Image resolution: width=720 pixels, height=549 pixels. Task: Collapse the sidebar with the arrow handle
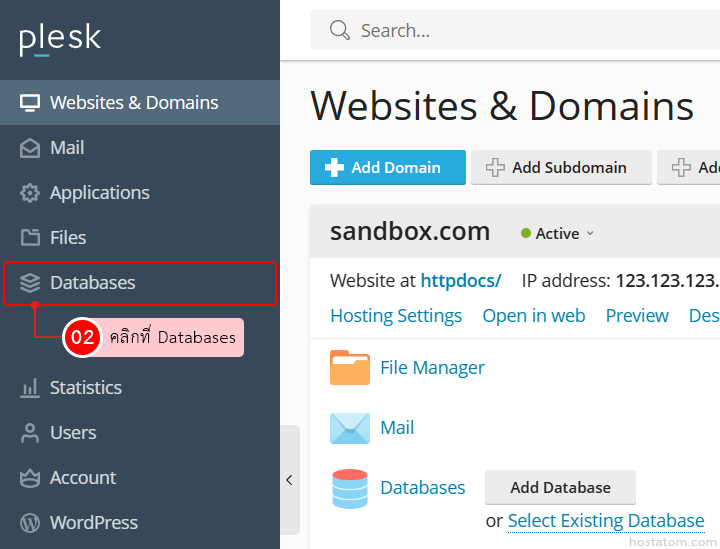click(x=289, y=480)
